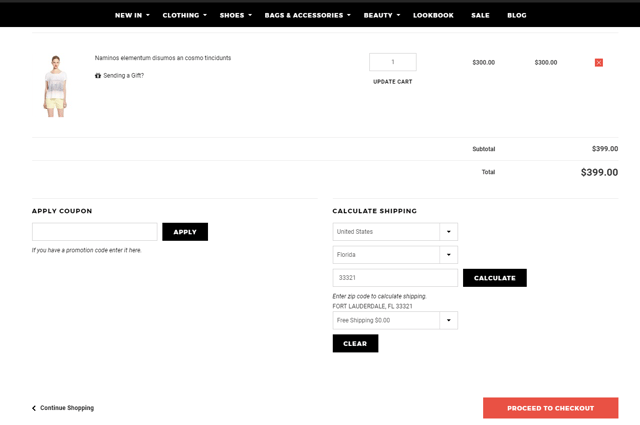Open the NEW IN menu

tap(132, 15)
